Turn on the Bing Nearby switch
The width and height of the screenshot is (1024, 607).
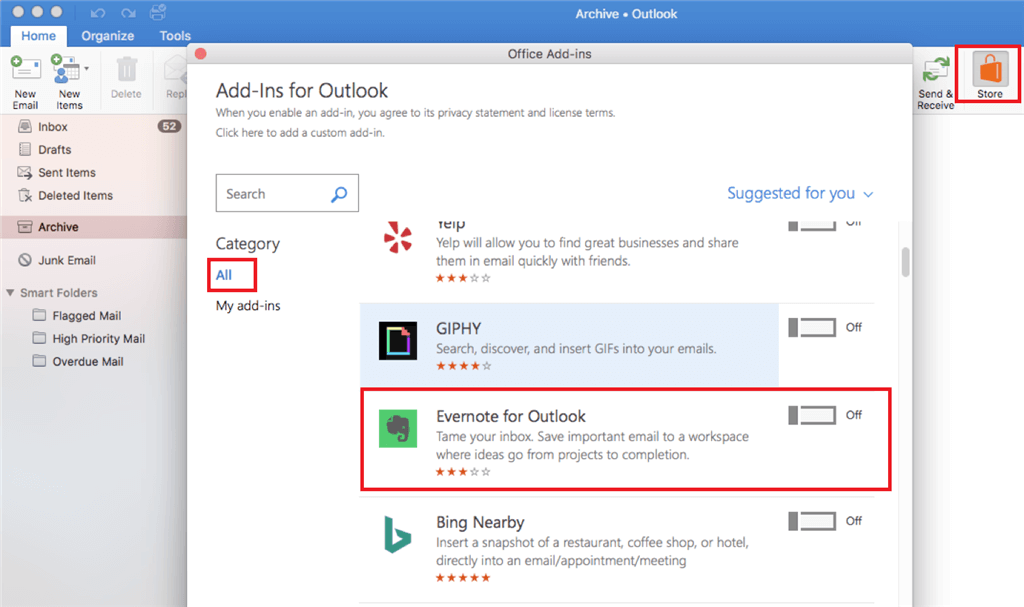click(x=812, y=521)
